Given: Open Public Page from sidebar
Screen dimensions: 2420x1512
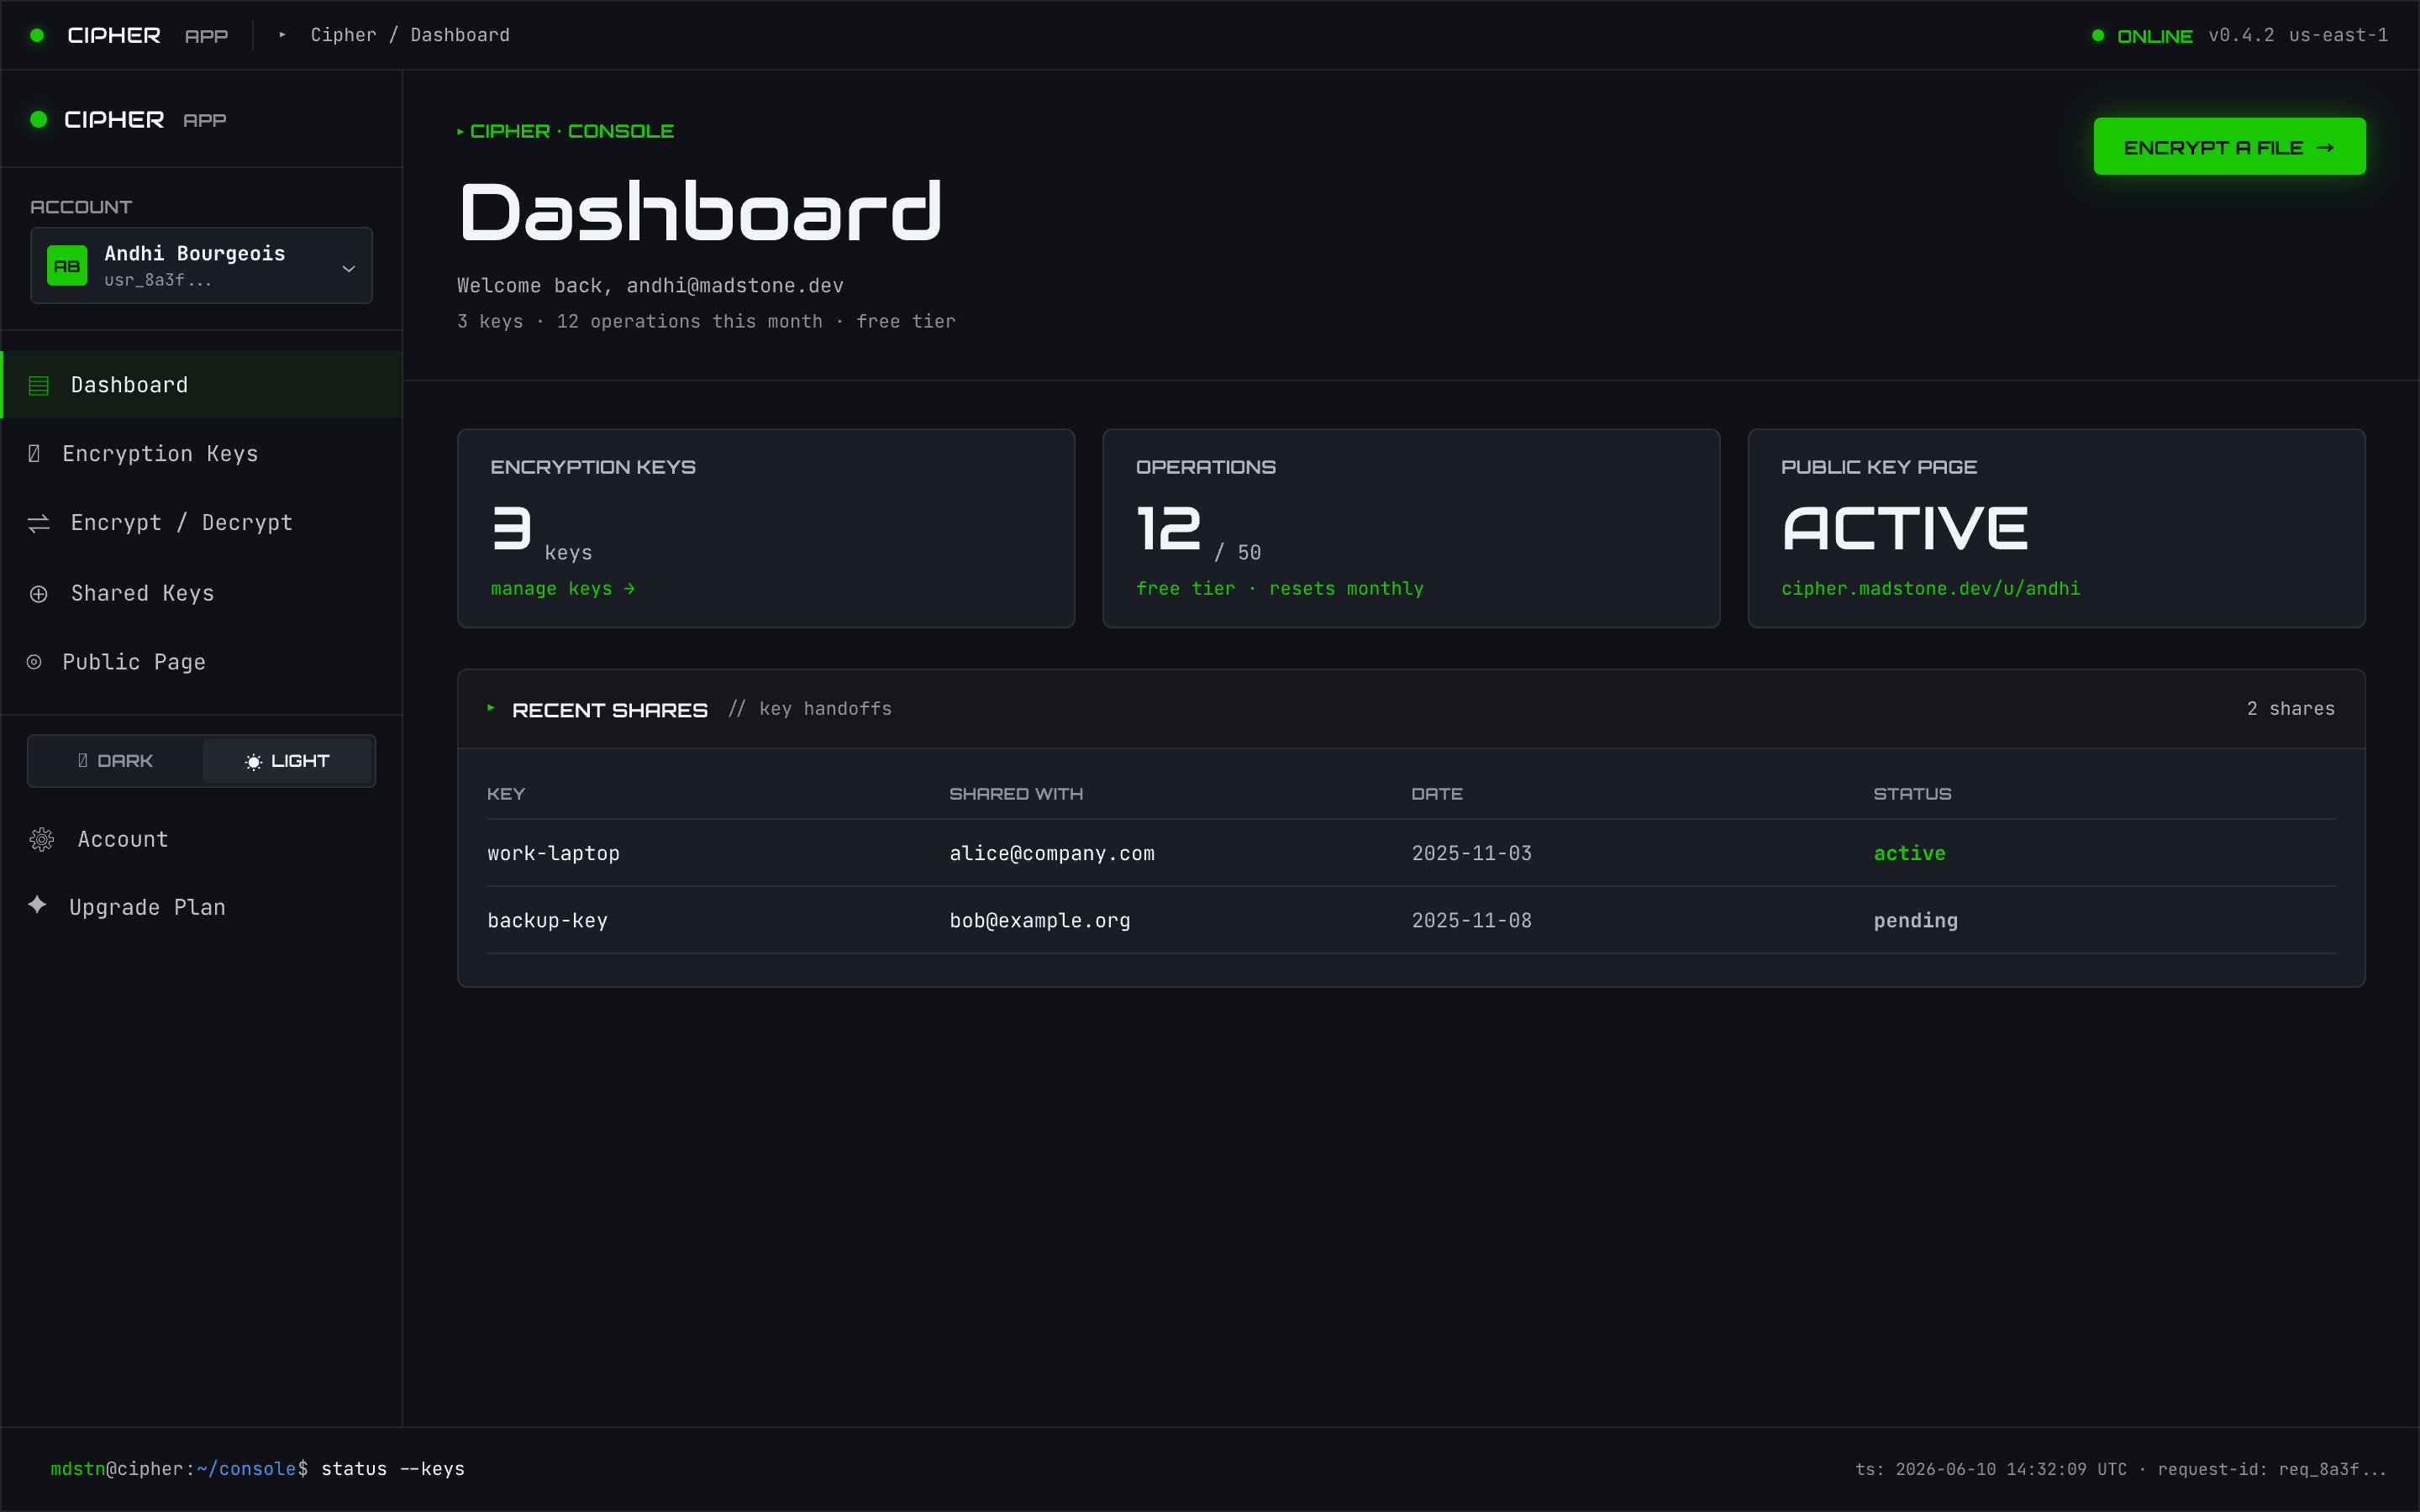Looking at the screenshot, I should click(x=202, y=662).
